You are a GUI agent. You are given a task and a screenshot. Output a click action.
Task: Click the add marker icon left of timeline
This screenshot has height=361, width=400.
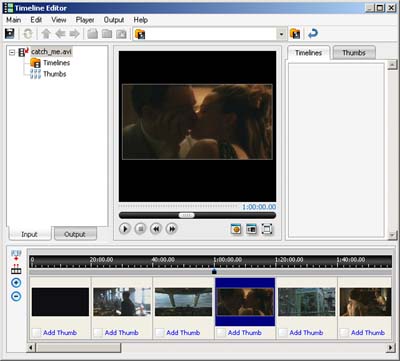point(16,255)
